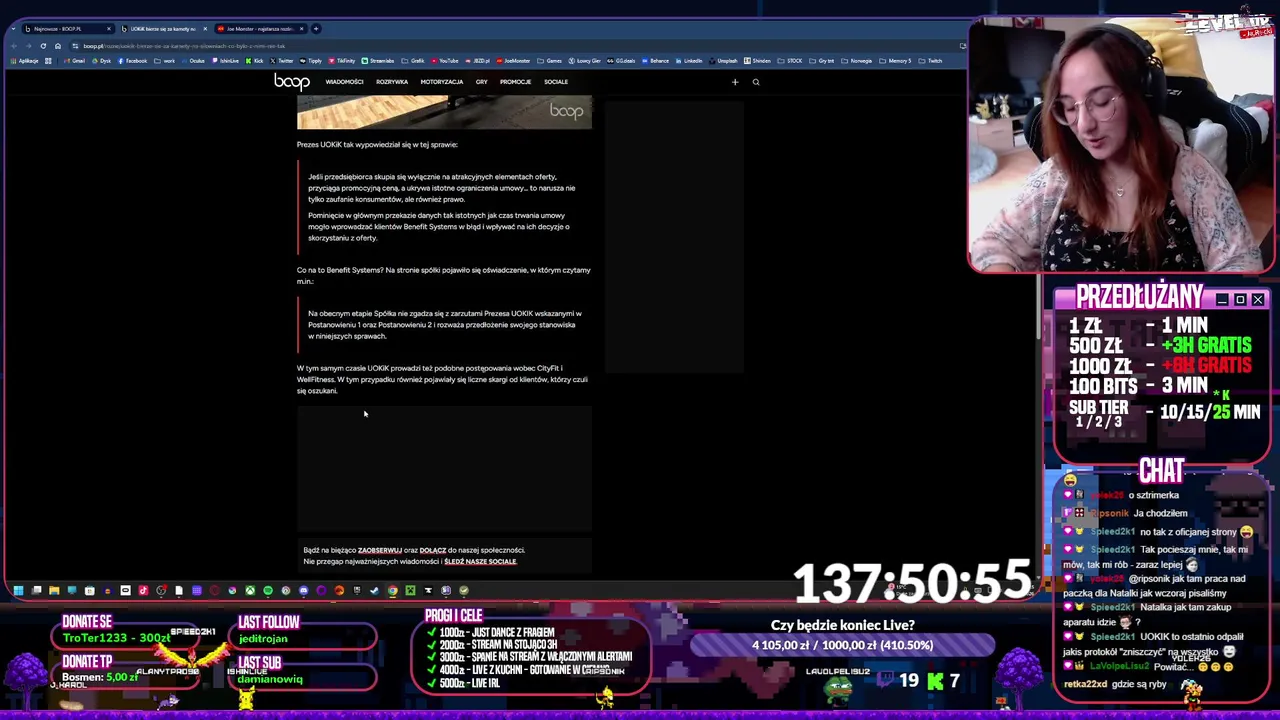The width and height of the screenshot is (1280, 720).
Task: Expand the 'Twitch' bookmark folder
Action: (930, 61)
